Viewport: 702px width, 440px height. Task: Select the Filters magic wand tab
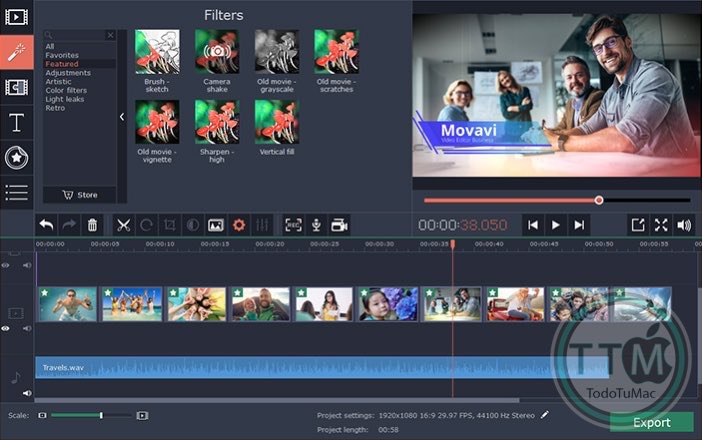[x=17, y=52]
